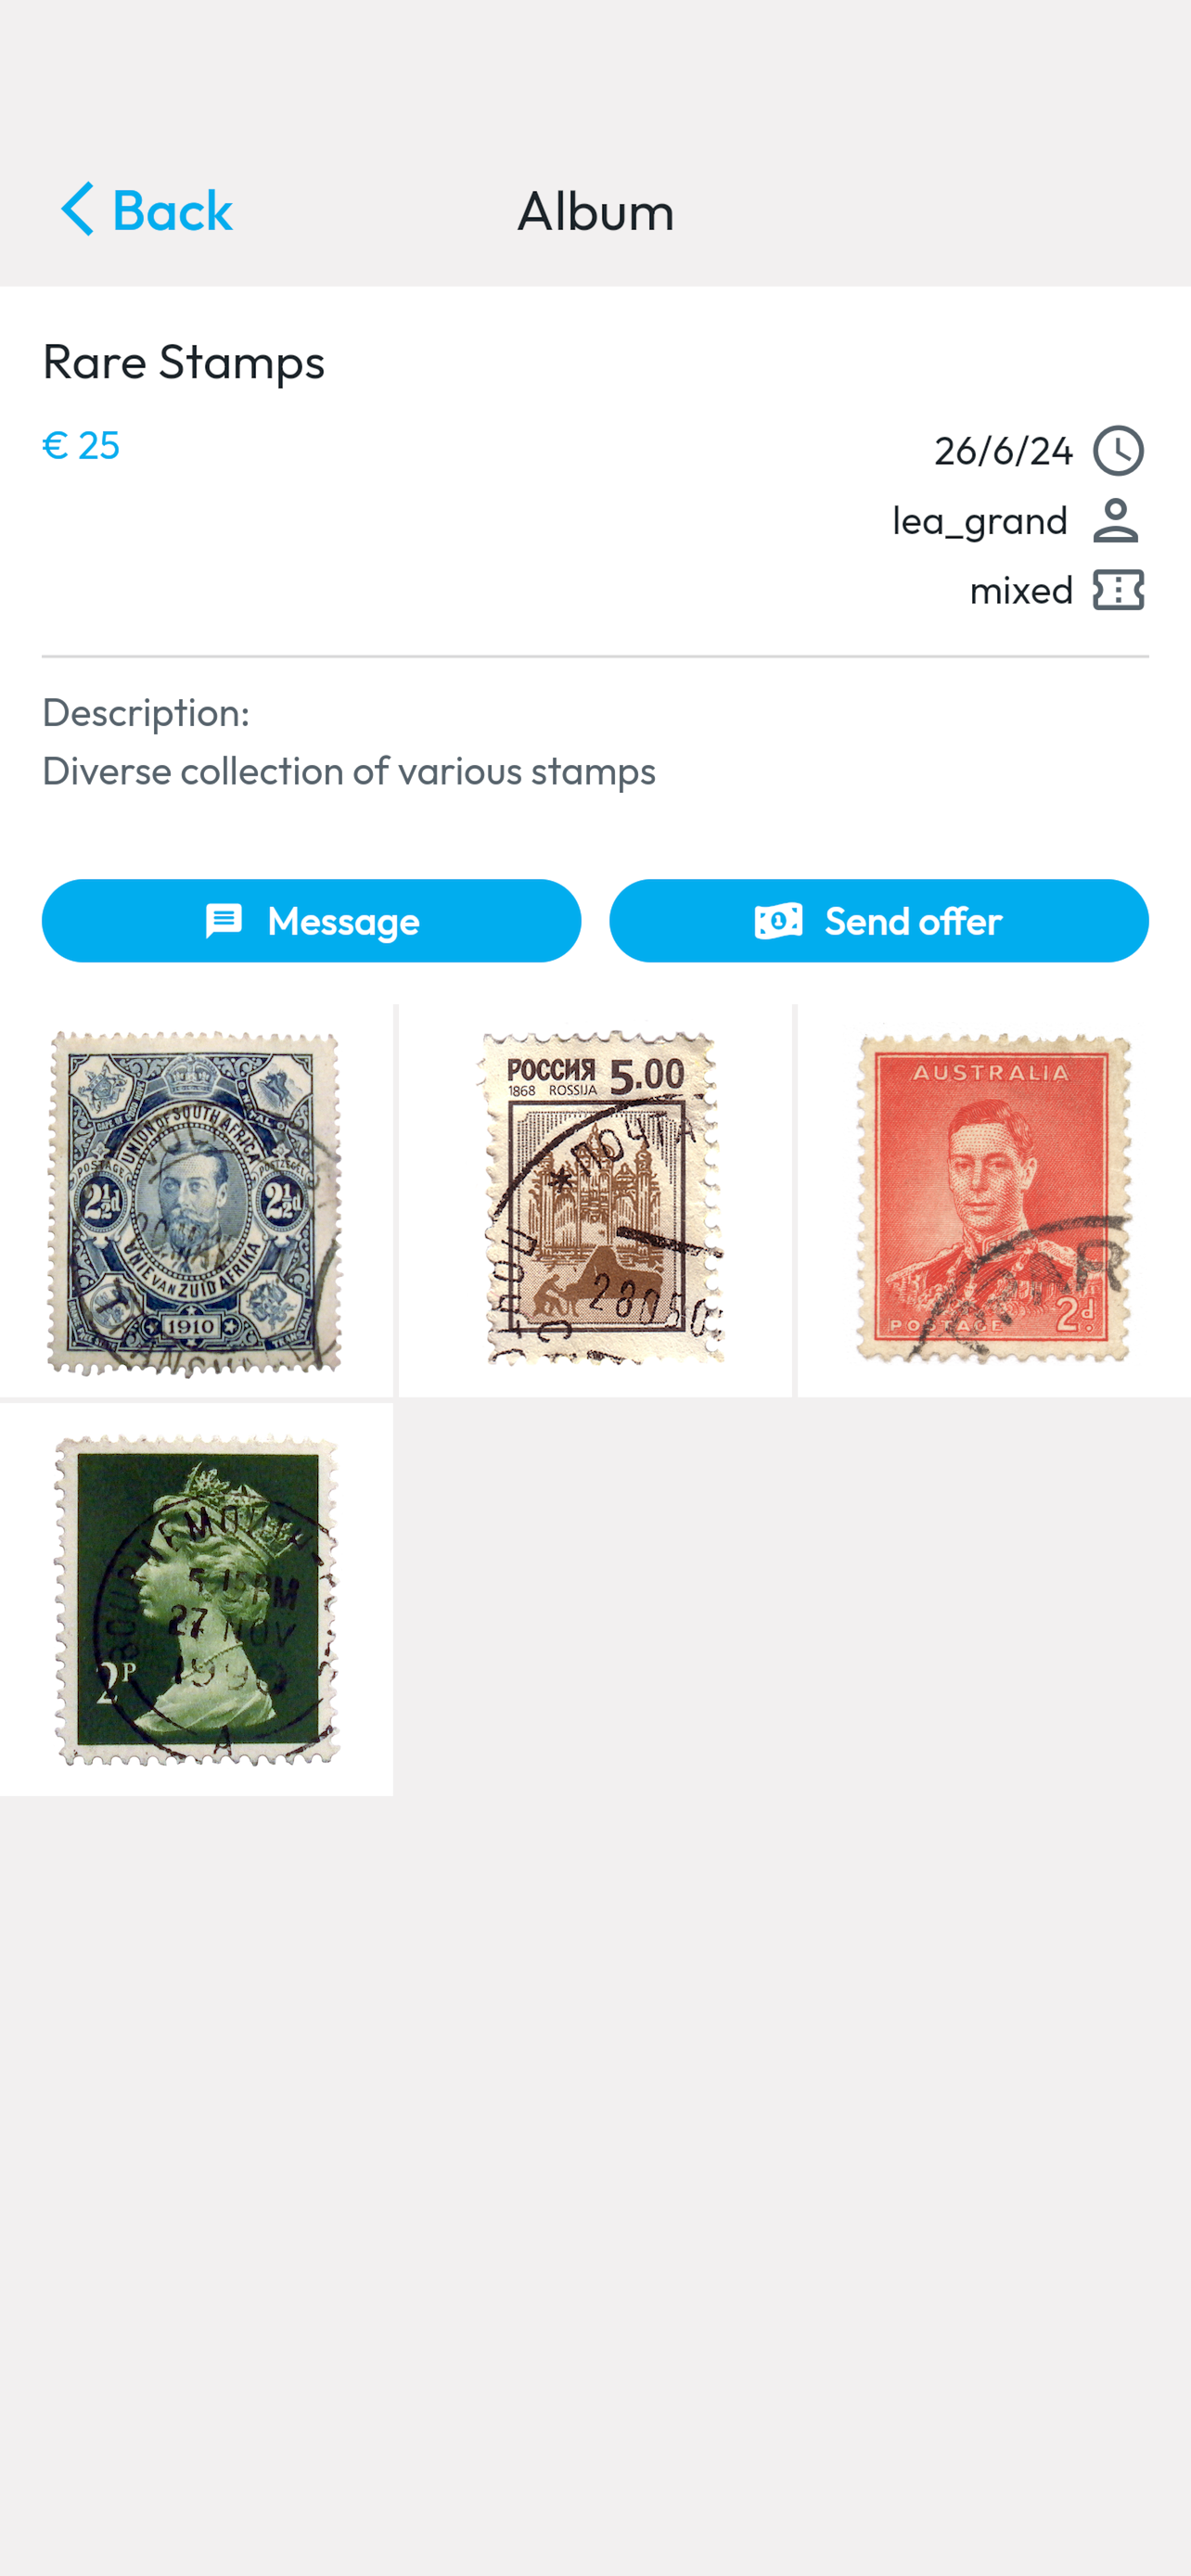The width and height of the screenshot is (1191, 2576).
Task: Open the red Australia 2d stamp
Action: pos(994,1201)
